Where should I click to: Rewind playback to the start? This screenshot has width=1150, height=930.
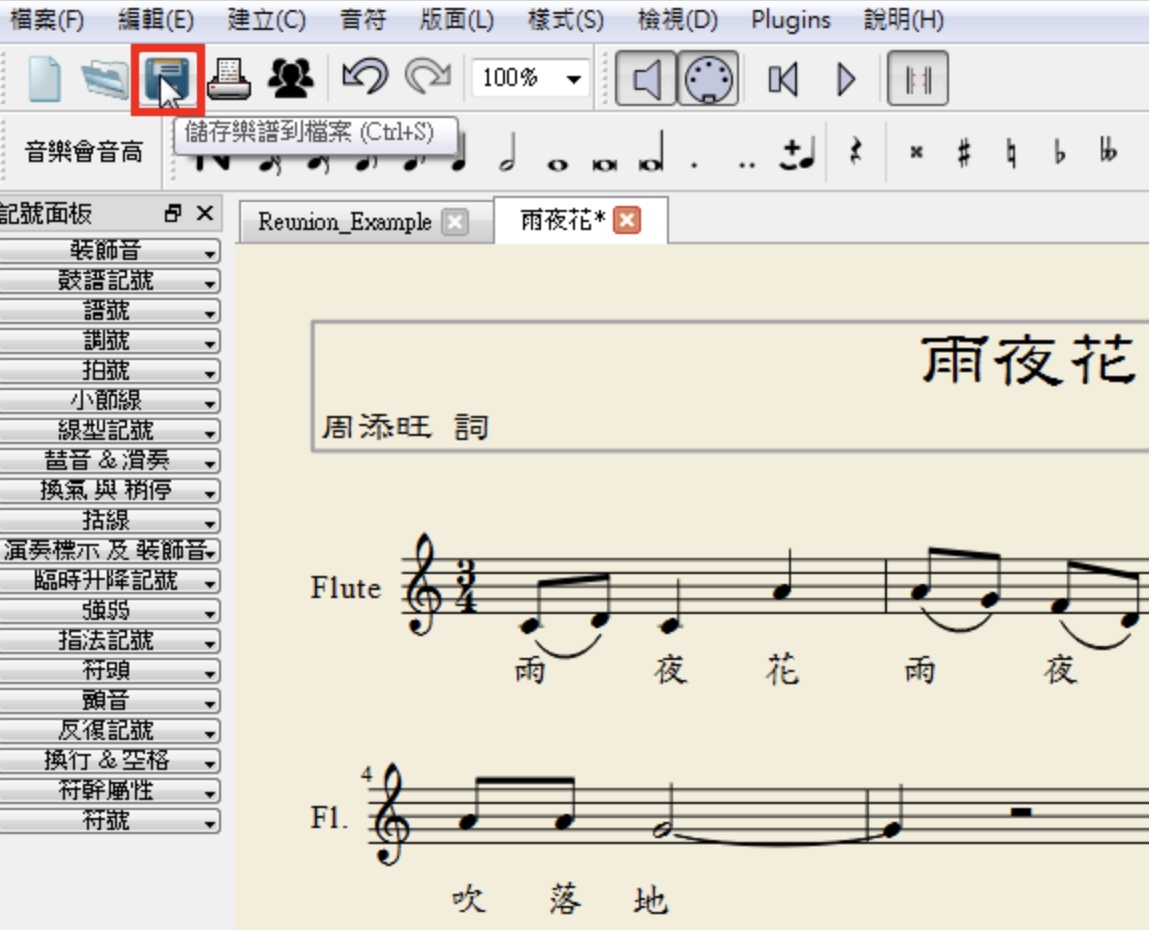[783, 79]
